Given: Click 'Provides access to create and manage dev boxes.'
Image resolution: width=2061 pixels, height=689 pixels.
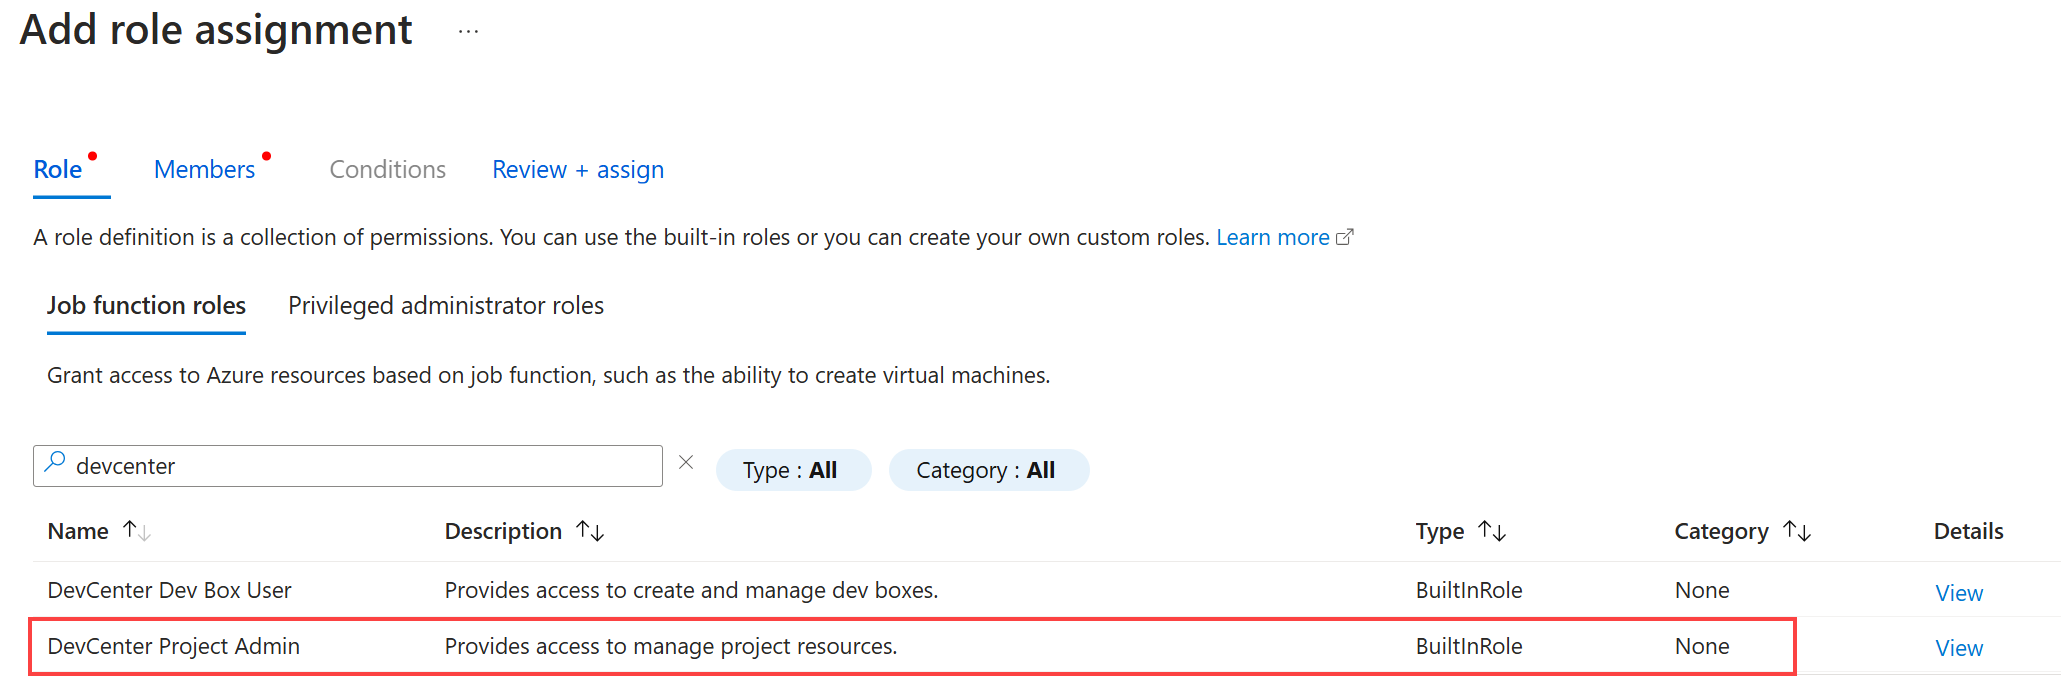Looking at the screenshot, I should (x=691, y=590).
